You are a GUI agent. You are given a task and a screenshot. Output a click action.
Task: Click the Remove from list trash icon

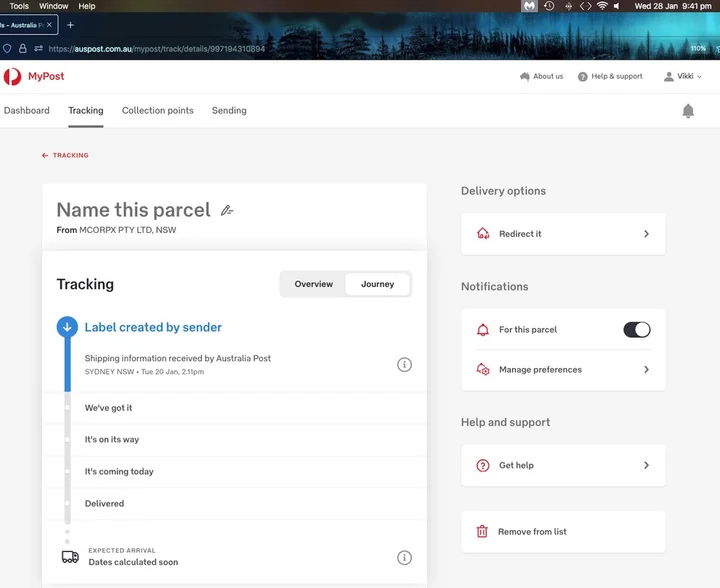pyautogui.click(x=482, y=532)
